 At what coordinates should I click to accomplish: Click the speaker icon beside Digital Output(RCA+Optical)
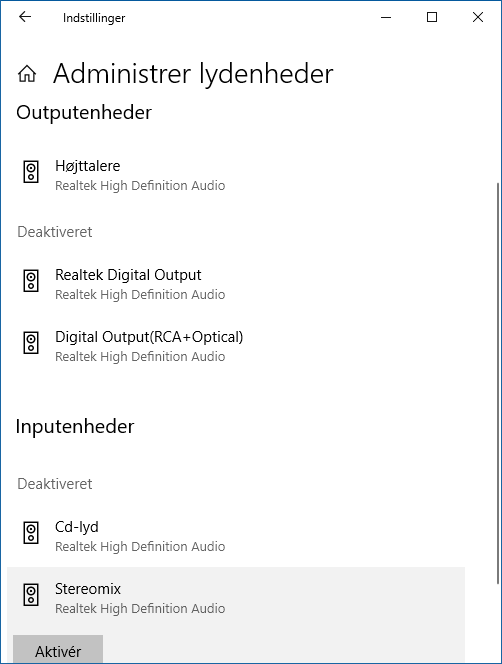(31, 343)
